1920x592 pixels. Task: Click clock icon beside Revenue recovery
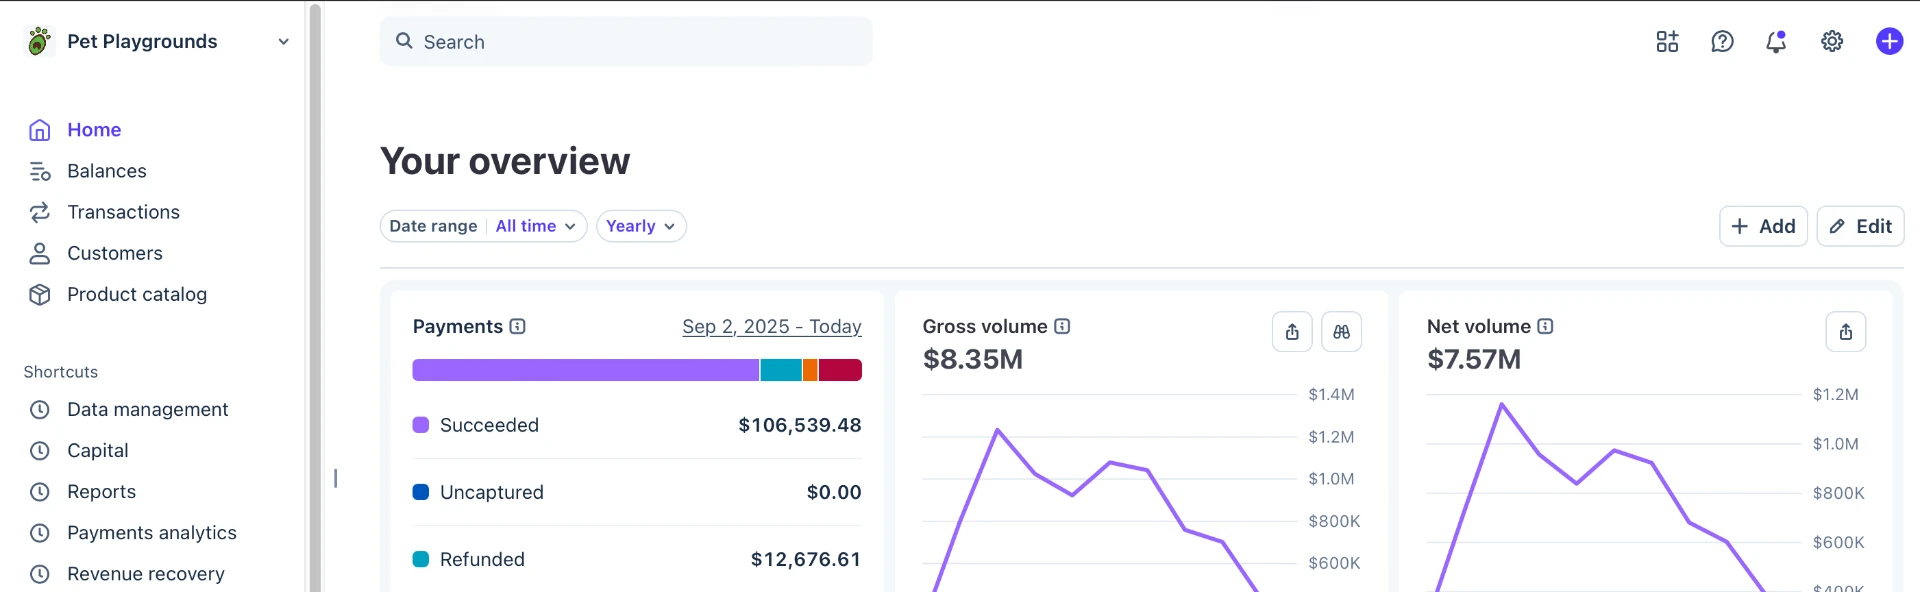(40, 573)
